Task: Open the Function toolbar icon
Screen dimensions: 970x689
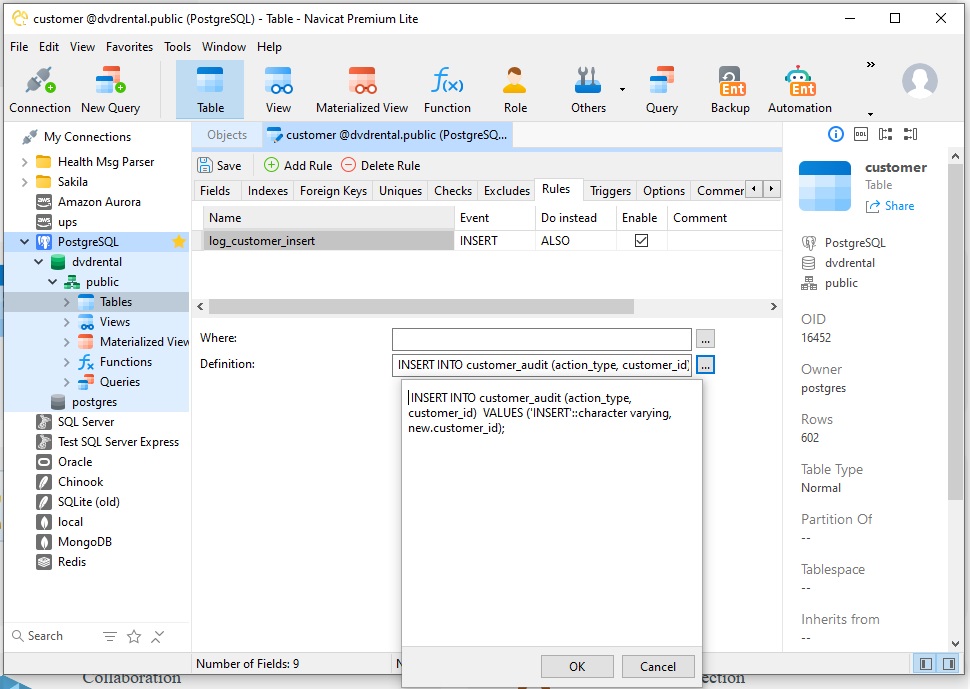Action: [x=447, y=90]
